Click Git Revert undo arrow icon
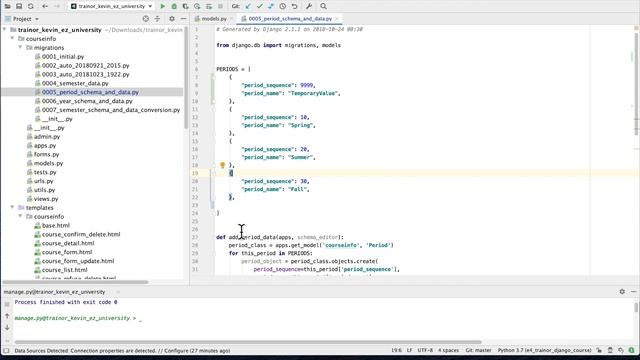 click(294, 6)
